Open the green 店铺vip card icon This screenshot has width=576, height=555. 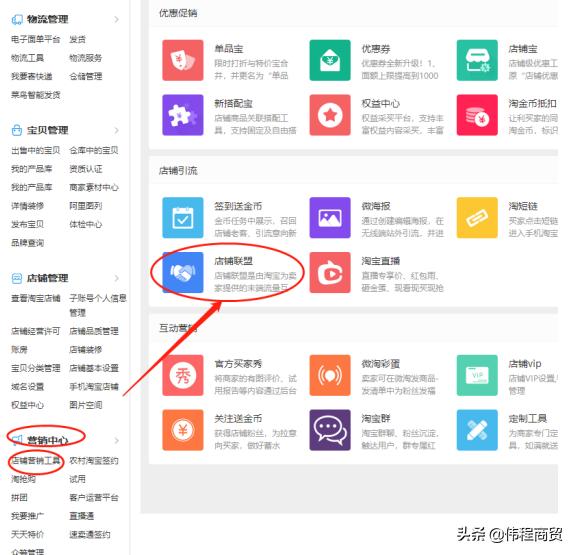click(x=477, y=375)
